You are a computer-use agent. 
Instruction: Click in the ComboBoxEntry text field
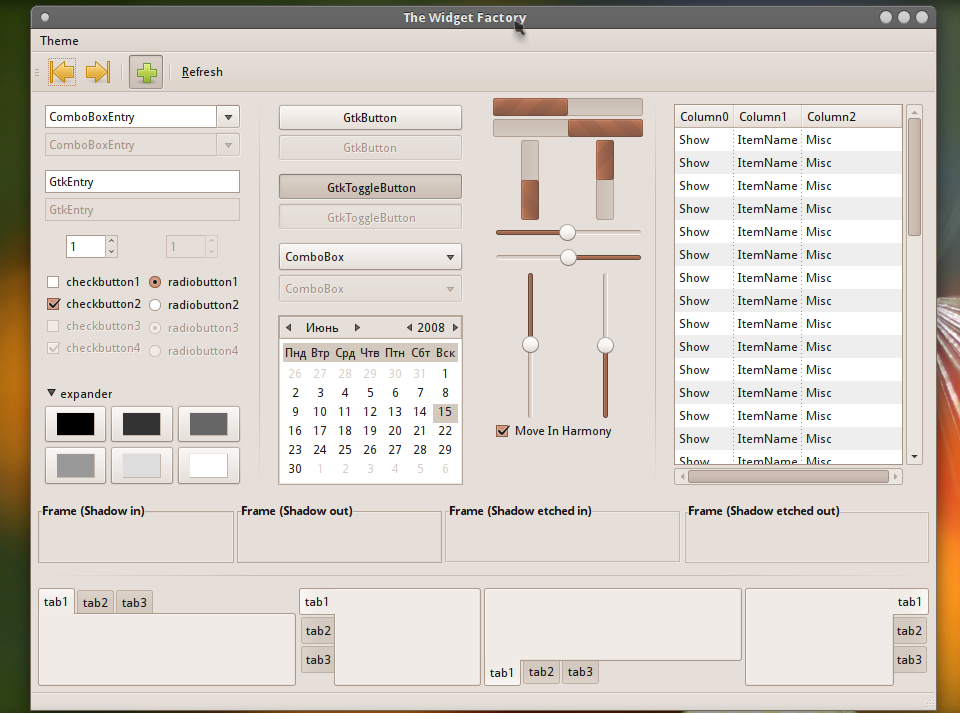130,117
